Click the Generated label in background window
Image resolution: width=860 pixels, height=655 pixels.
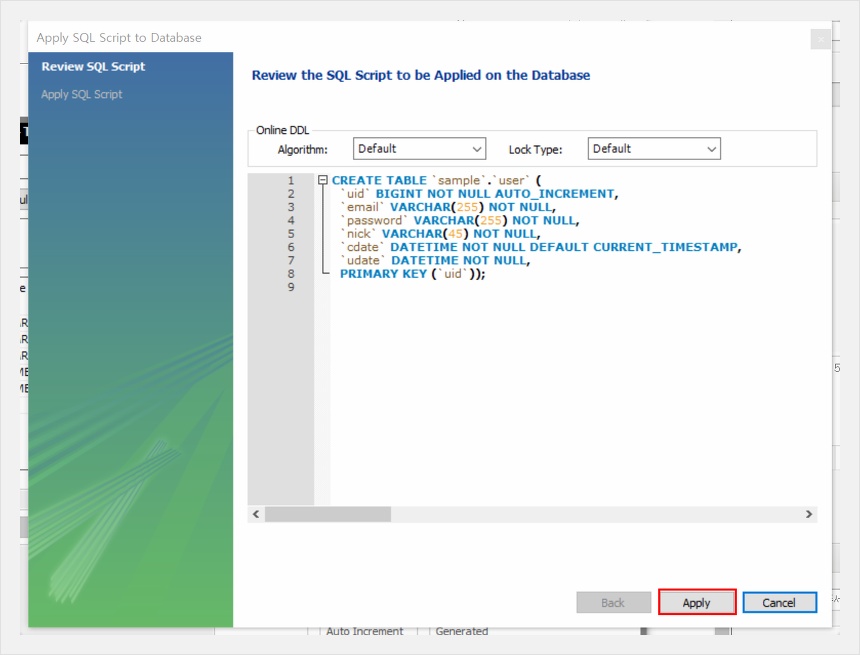tap(462, 631)
